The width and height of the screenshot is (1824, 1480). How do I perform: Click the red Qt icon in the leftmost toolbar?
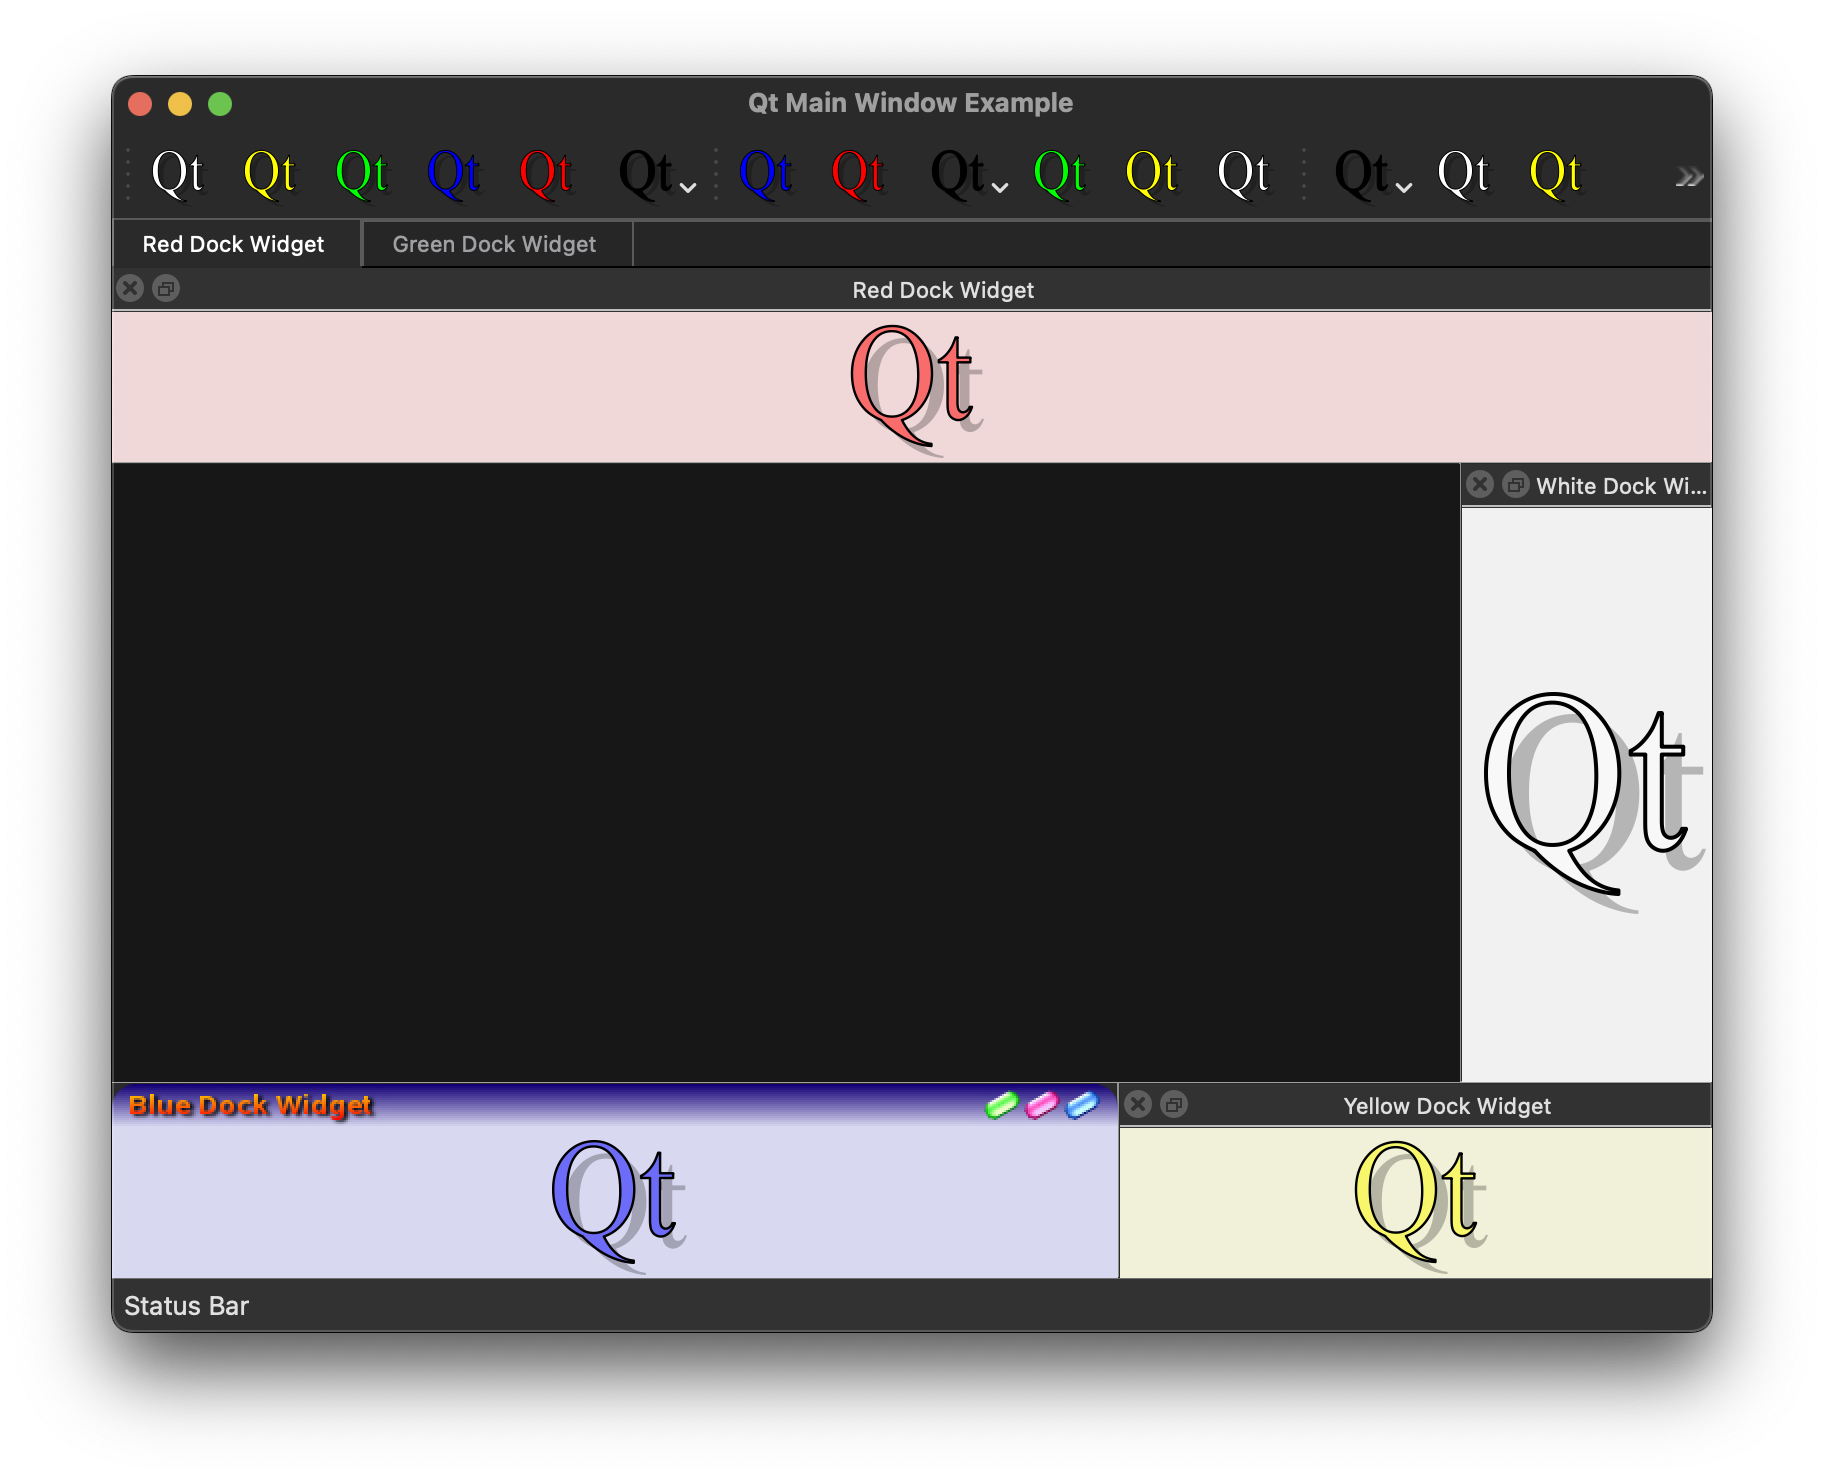[546, 174]
